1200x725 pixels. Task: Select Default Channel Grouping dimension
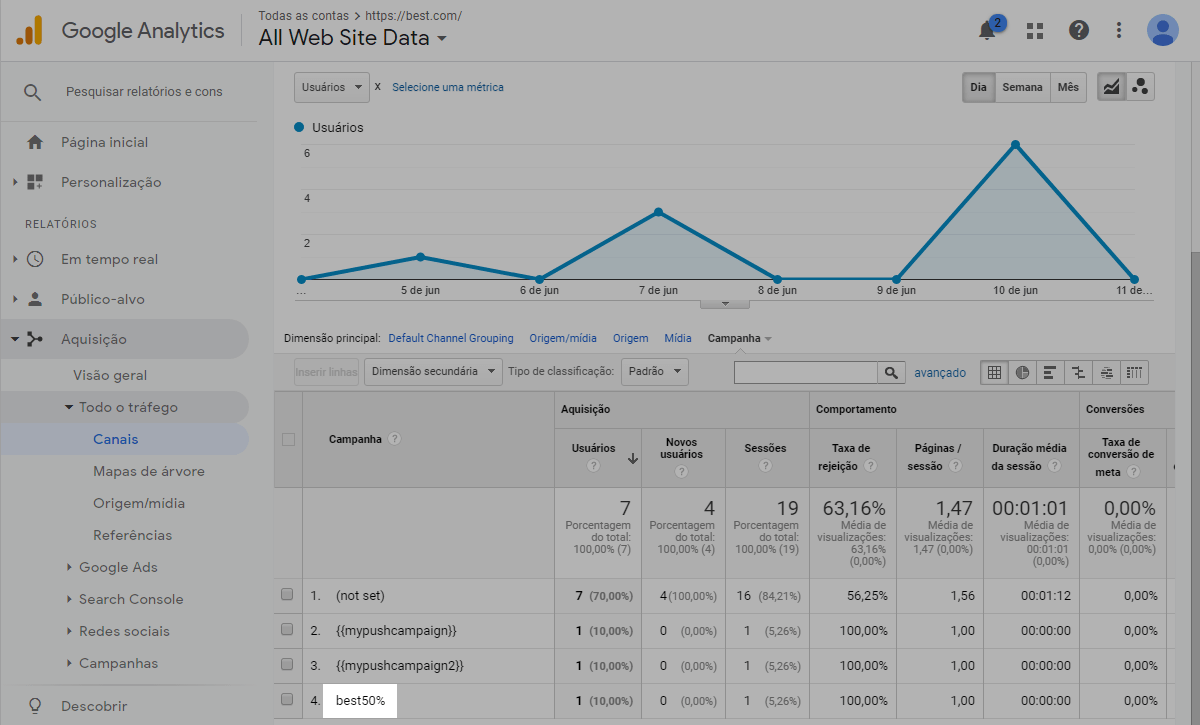pos(451,338)
